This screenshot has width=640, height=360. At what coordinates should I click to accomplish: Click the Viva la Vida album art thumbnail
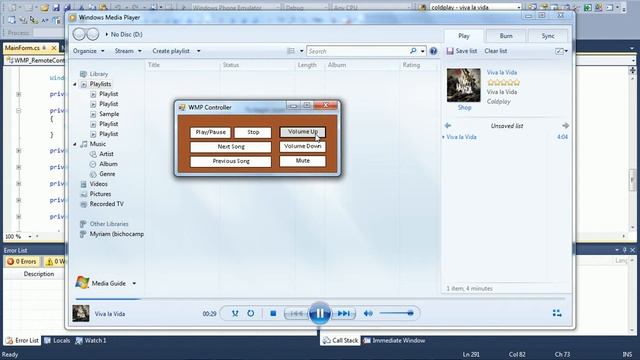(463, 85)
